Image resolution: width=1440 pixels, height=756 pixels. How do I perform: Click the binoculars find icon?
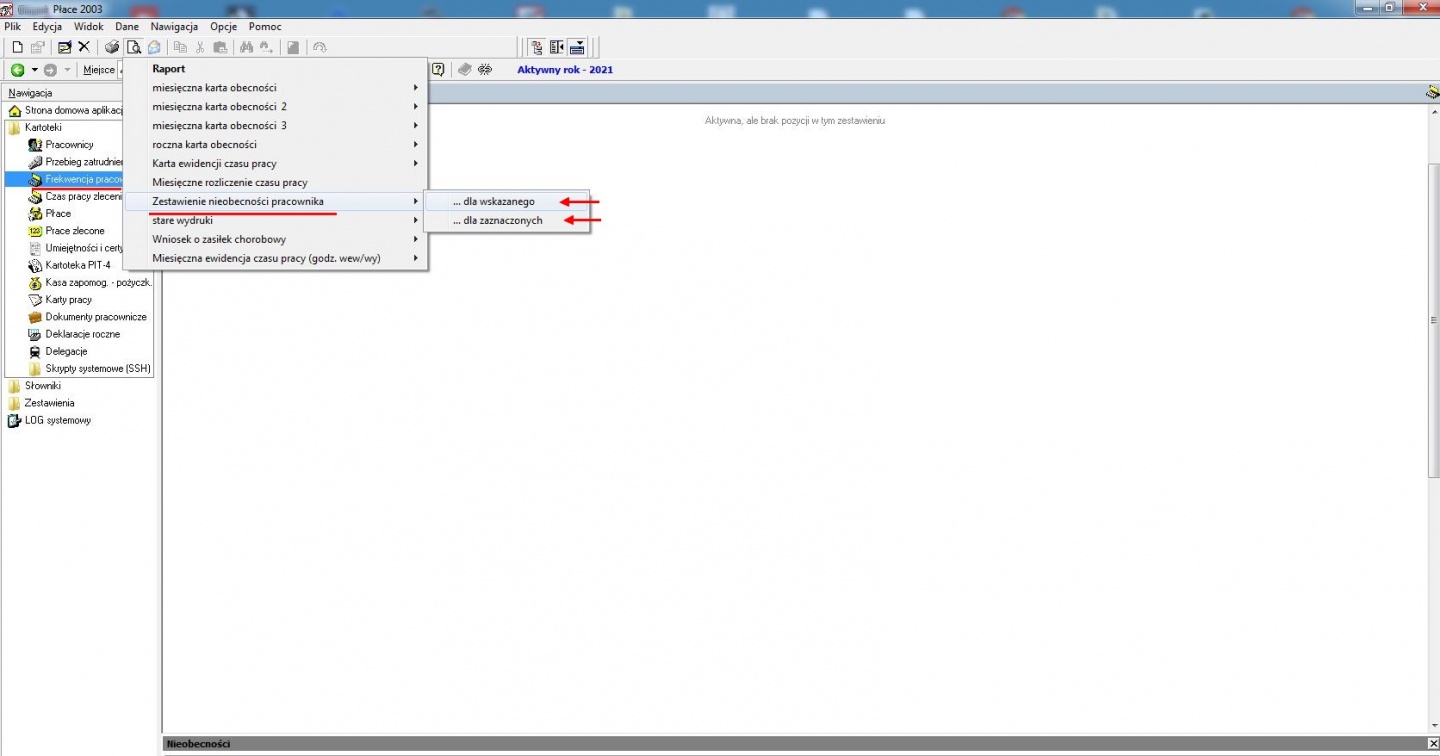(246, 47)
